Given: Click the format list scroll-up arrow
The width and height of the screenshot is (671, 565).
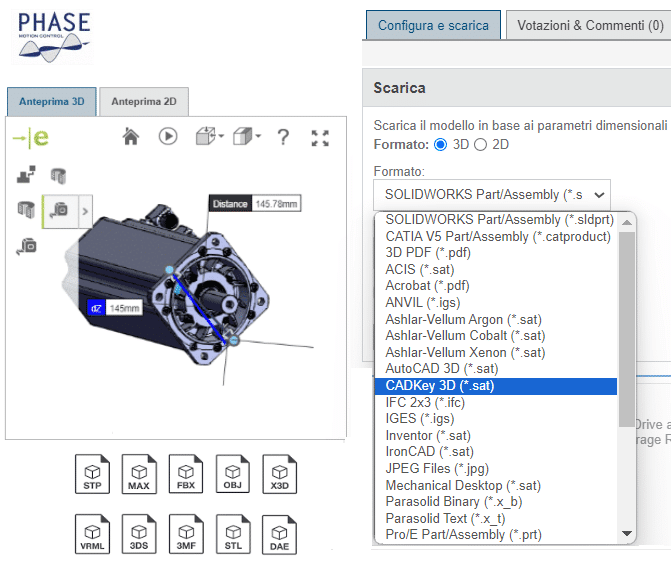Looking at the screenshot, I should pos(627,222).
